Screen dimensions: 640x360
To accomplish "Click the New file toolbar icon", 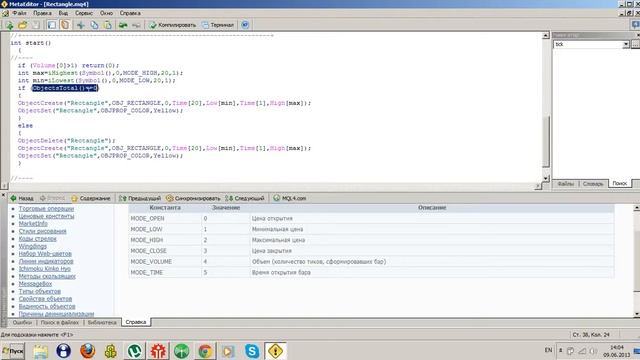I will click(9, 25).
